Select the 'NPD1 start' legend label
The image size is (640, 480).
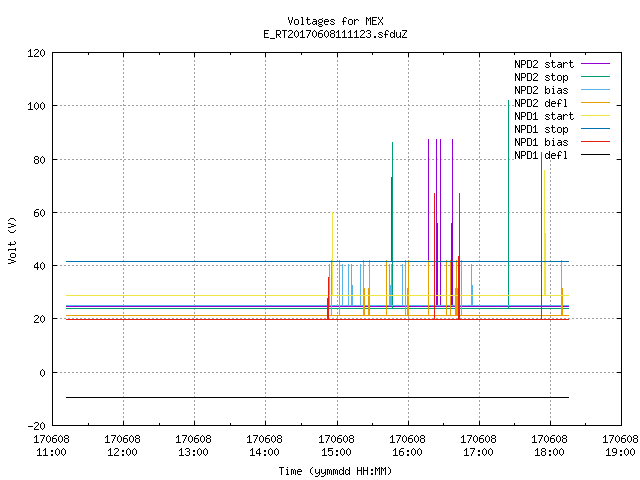pyautogui.click(x=544, y=116)
